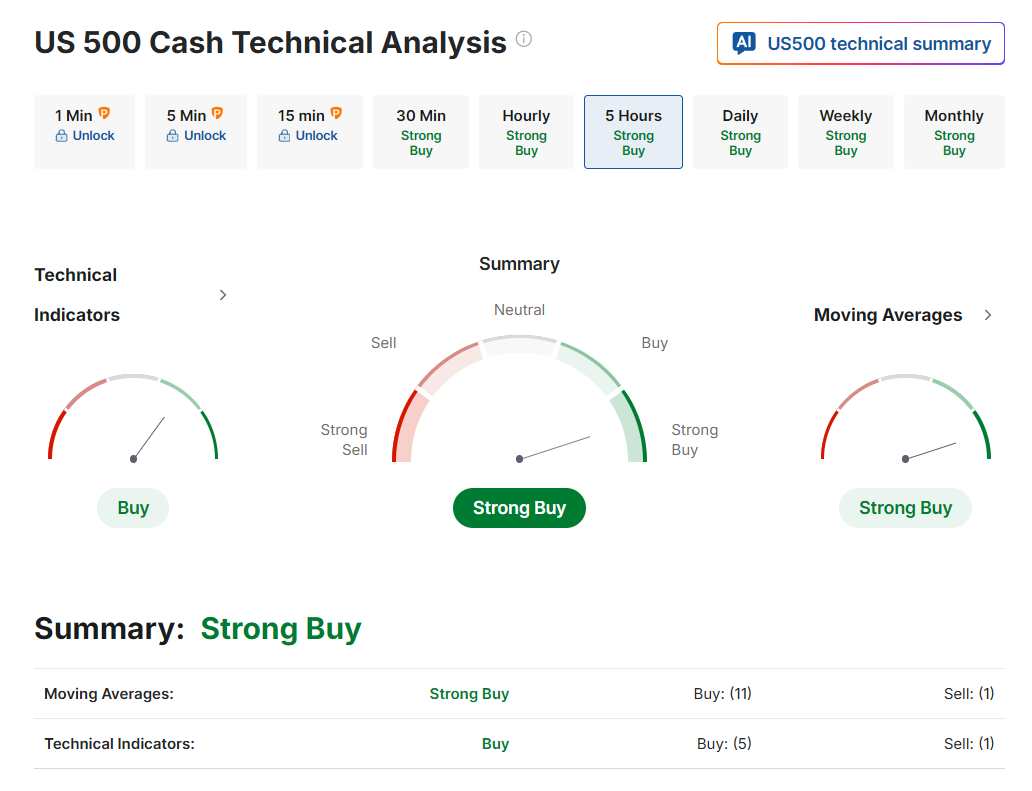Click the premium badge icon on 5 Min
Viewport: 1032px width, 791px height.
(217, 113)
